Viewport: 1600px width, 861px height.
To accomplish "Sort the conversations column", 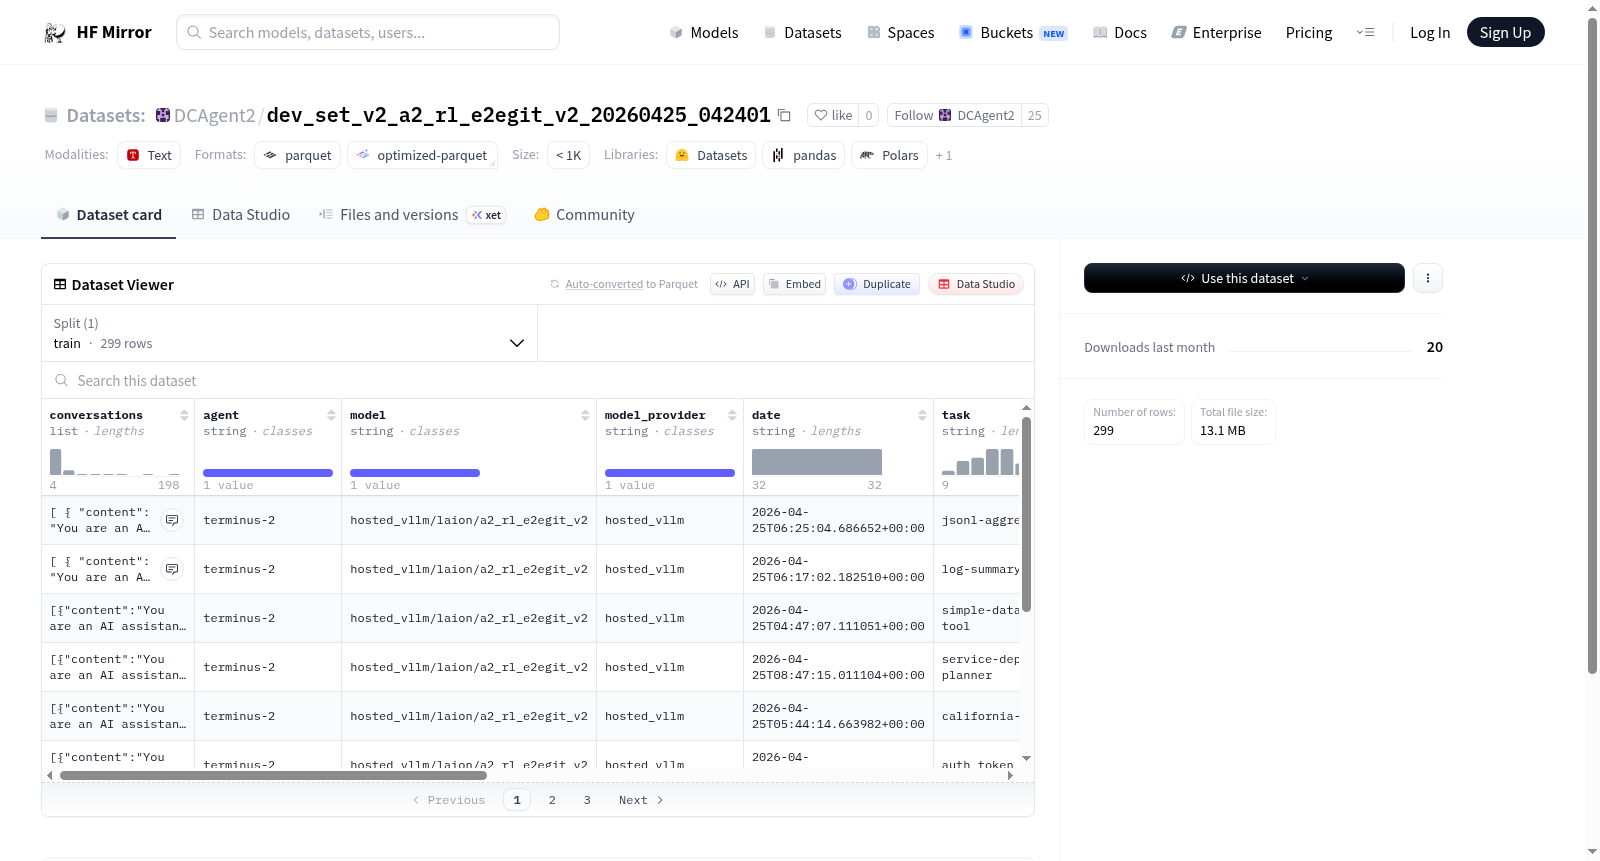I will (x=184, y=415).
